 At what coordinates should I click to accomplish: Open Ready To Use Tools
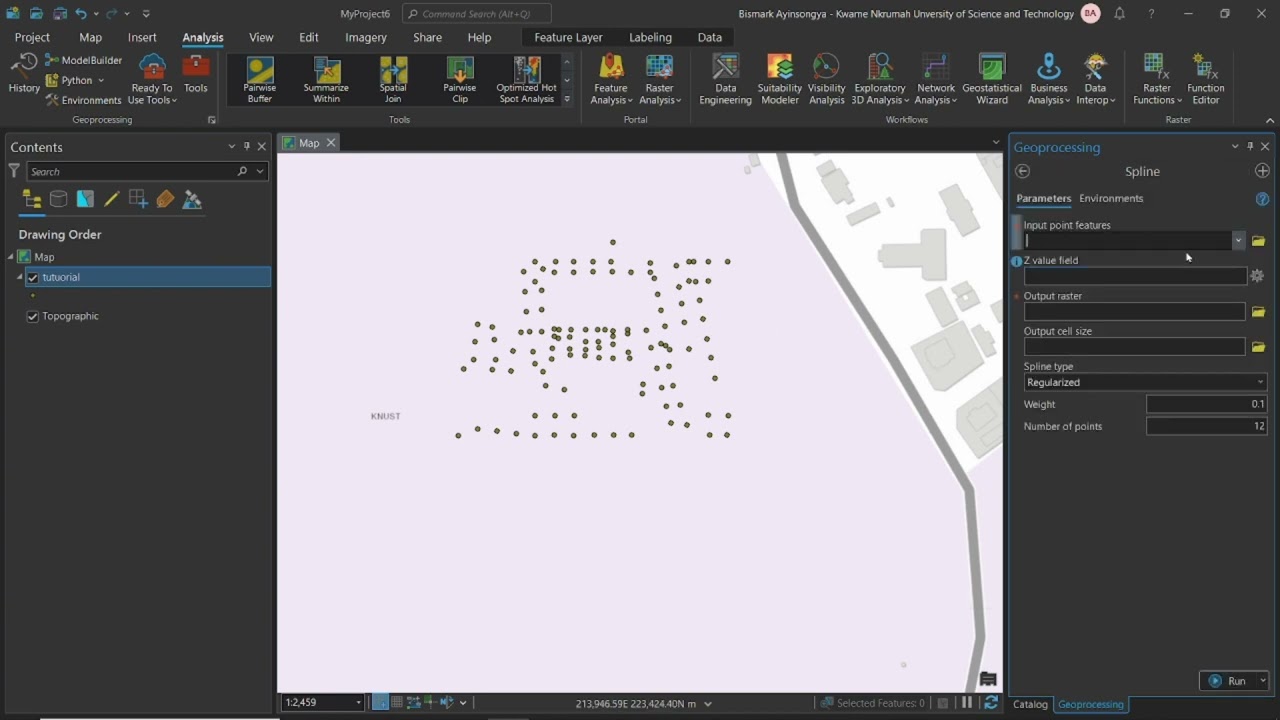click(152, 80)
